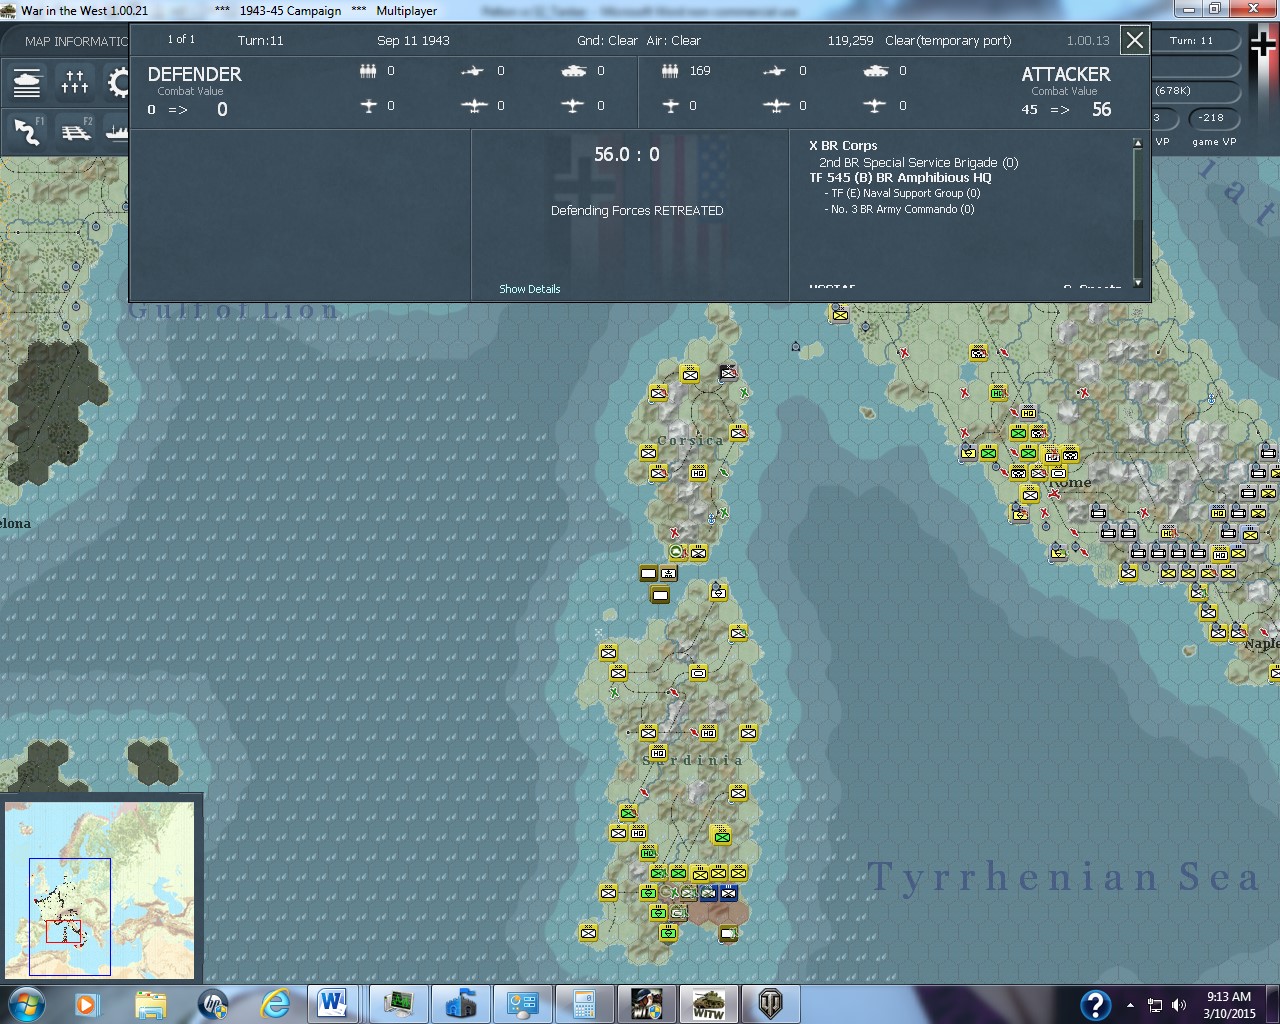Select the naval flag counter northeast of Corsica

coord(729,372)
